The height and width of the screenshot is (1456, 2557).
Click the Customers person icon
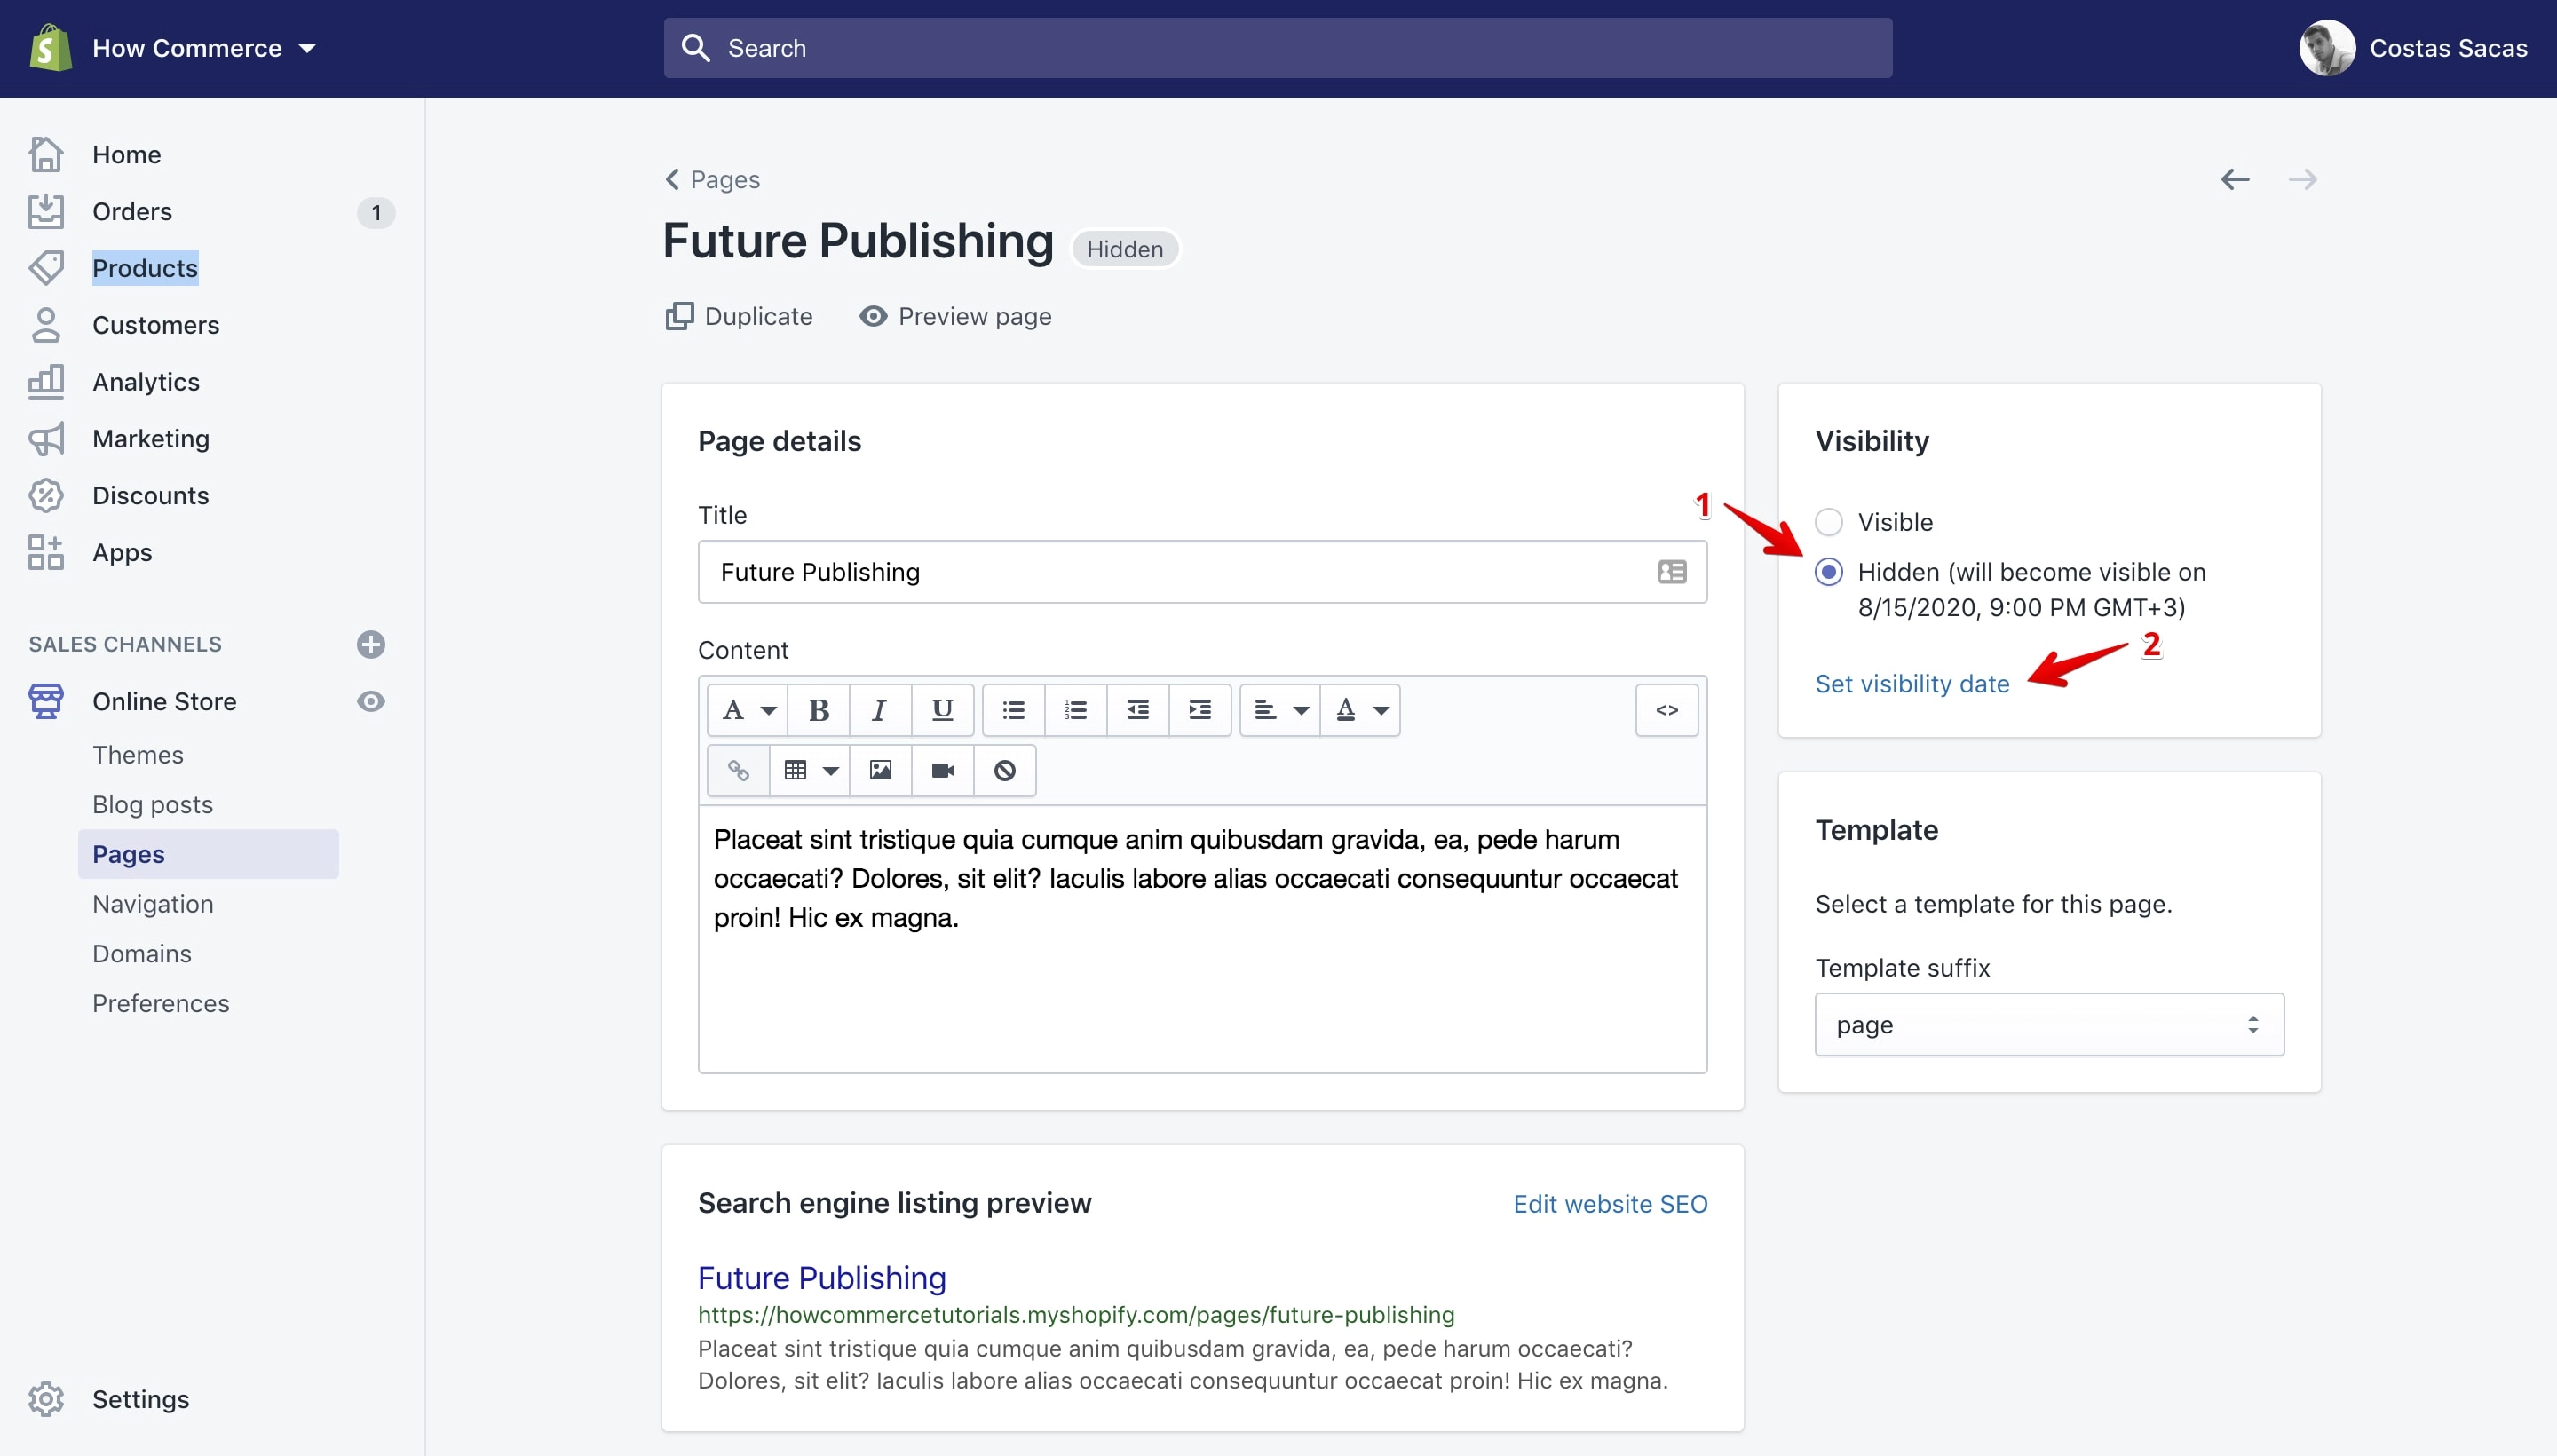[46, 325]
